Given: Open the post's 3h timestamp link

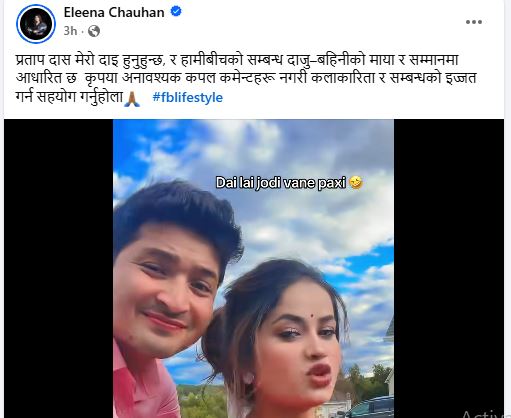Looking at the screenshot, I should 70,31.
